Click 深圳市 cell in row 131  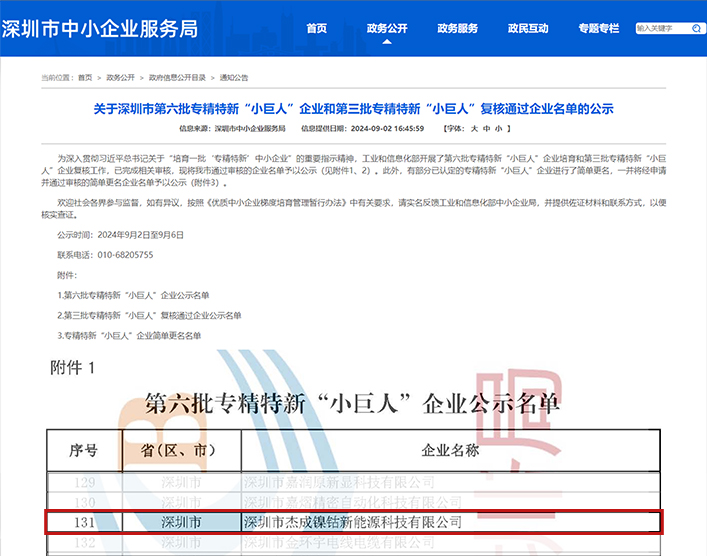click(x=181, y=522)
